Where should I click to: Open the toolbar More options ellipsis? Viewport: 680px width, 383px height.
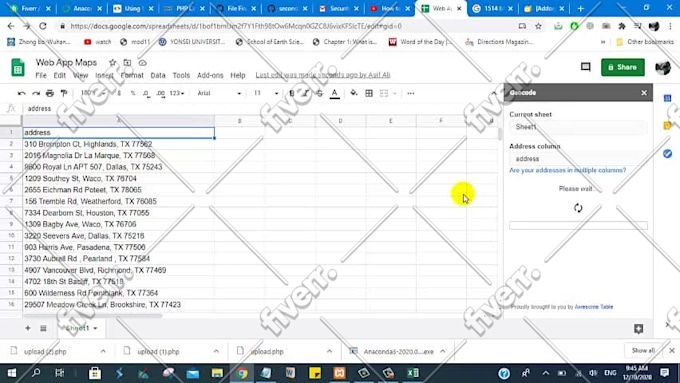[411, 93]
